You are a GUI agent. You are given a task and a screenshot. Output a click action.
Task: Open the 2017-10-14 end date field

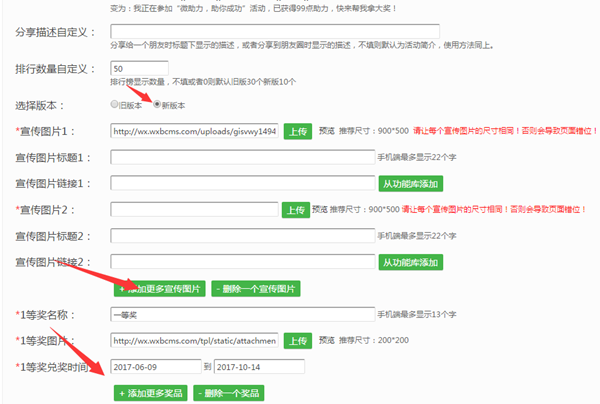[x=259, y=366]
